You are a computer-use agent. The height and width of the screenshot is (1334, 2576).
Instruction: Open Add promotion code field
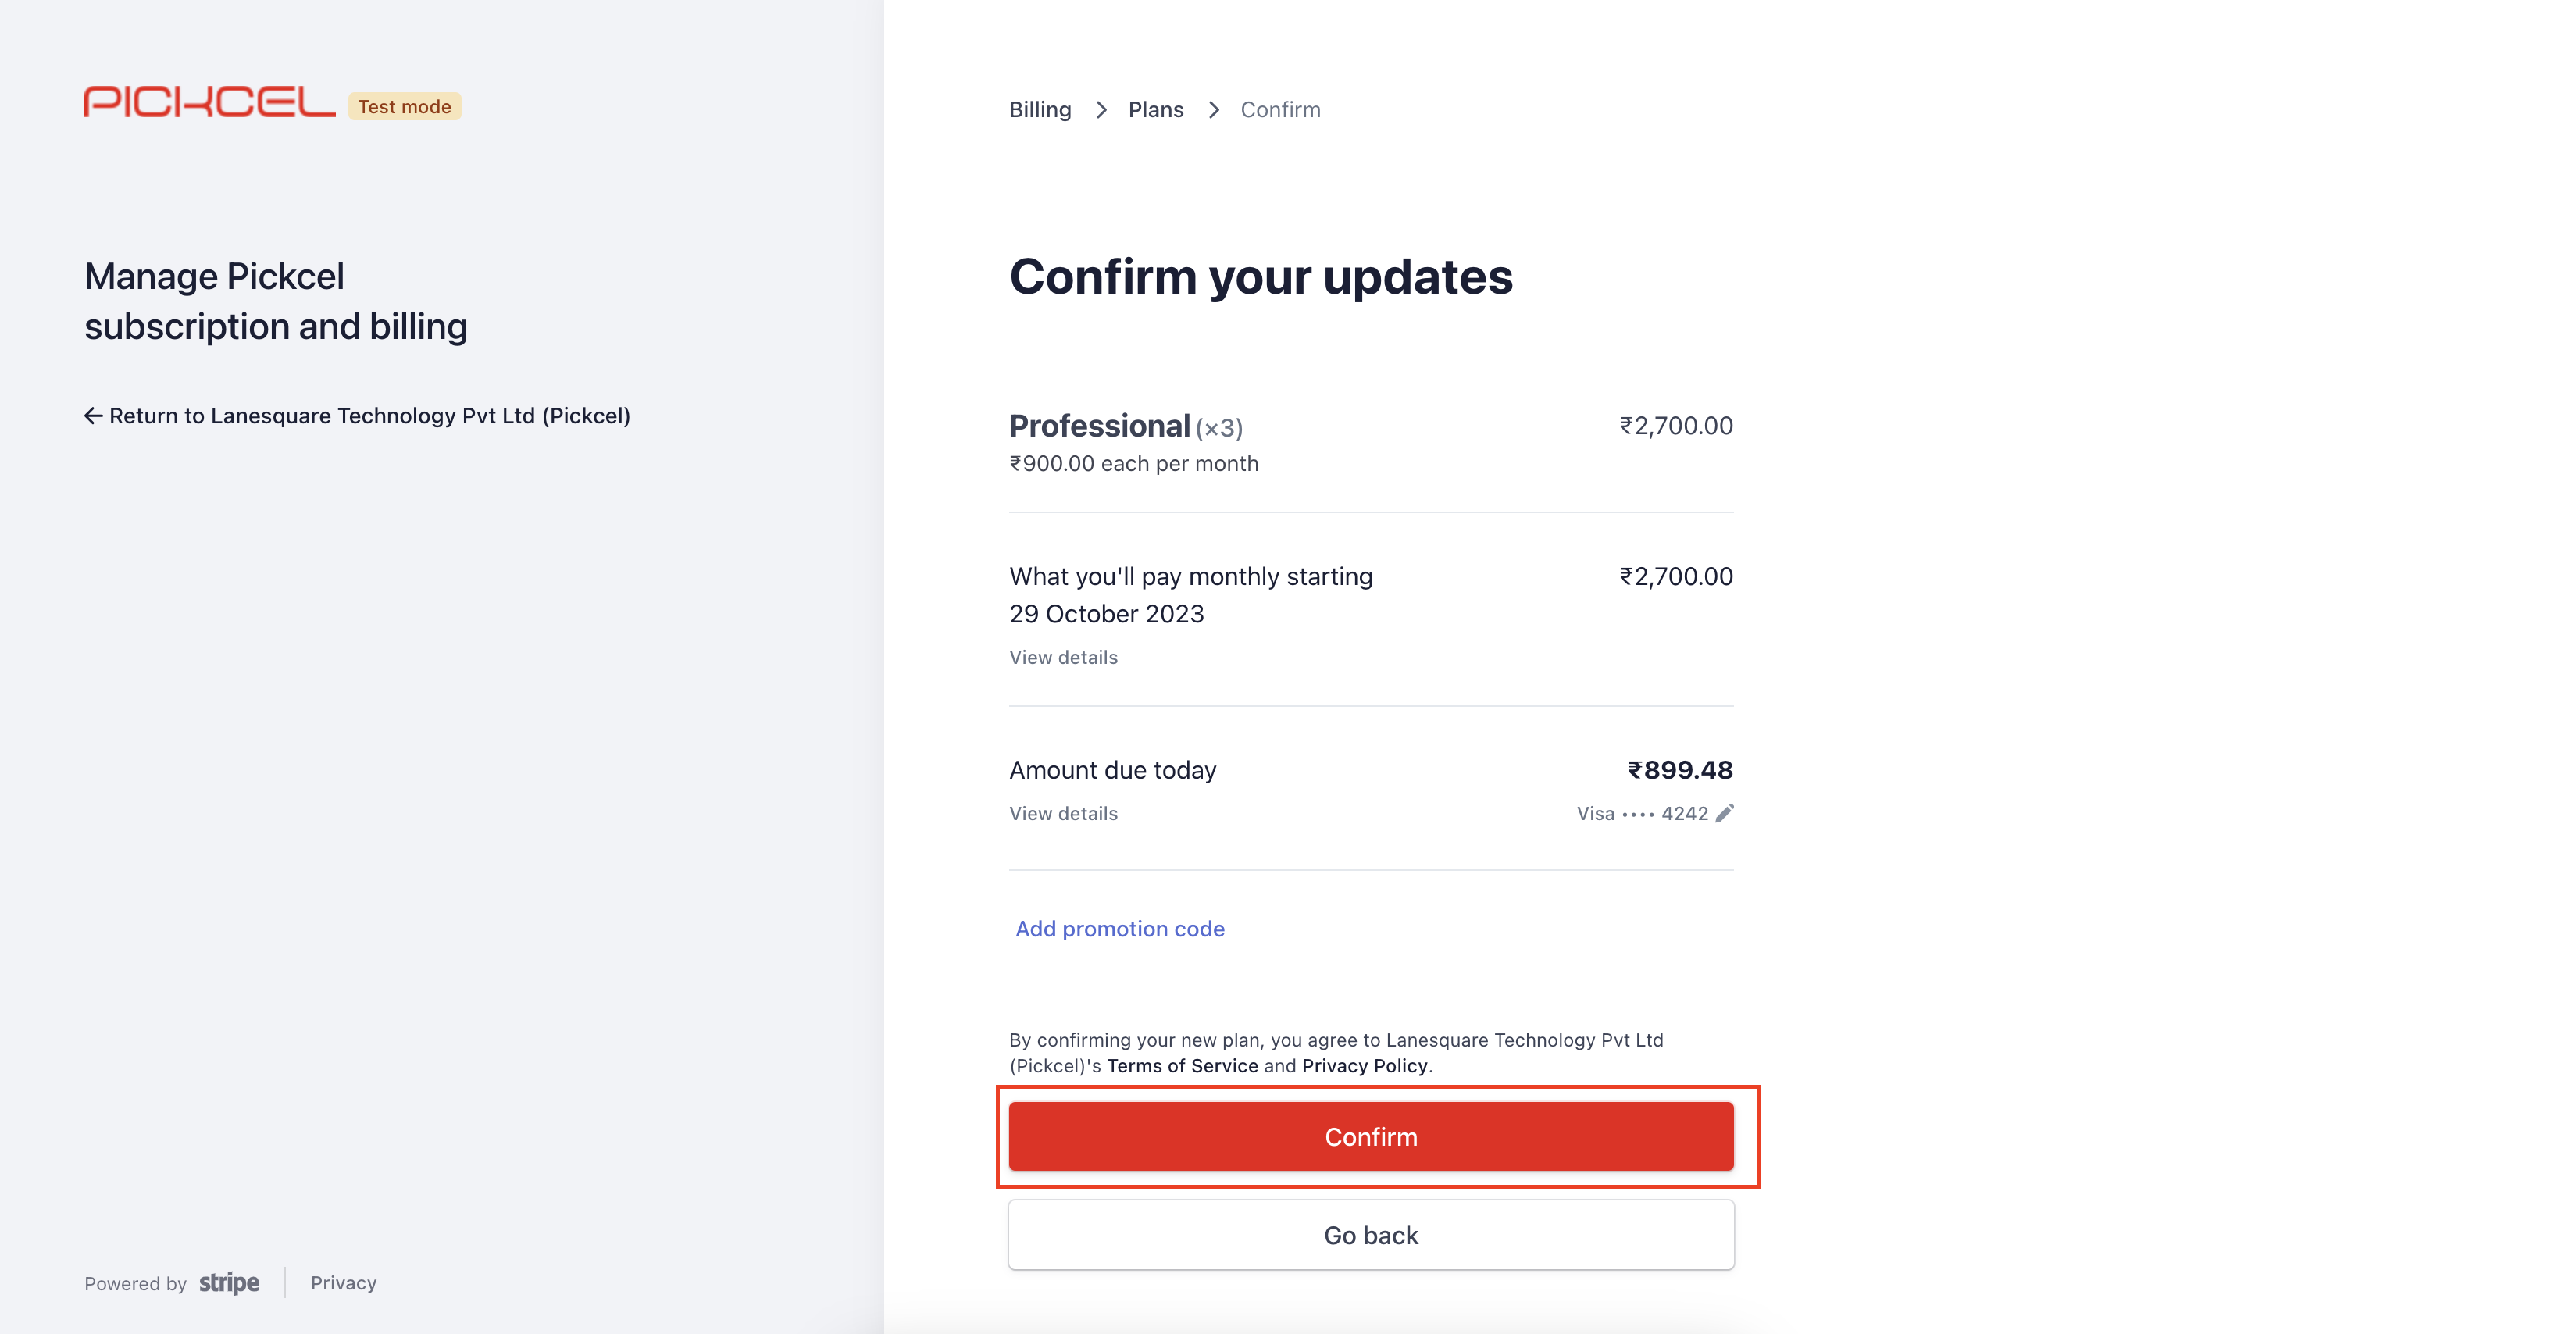(x=1120, y=929)
